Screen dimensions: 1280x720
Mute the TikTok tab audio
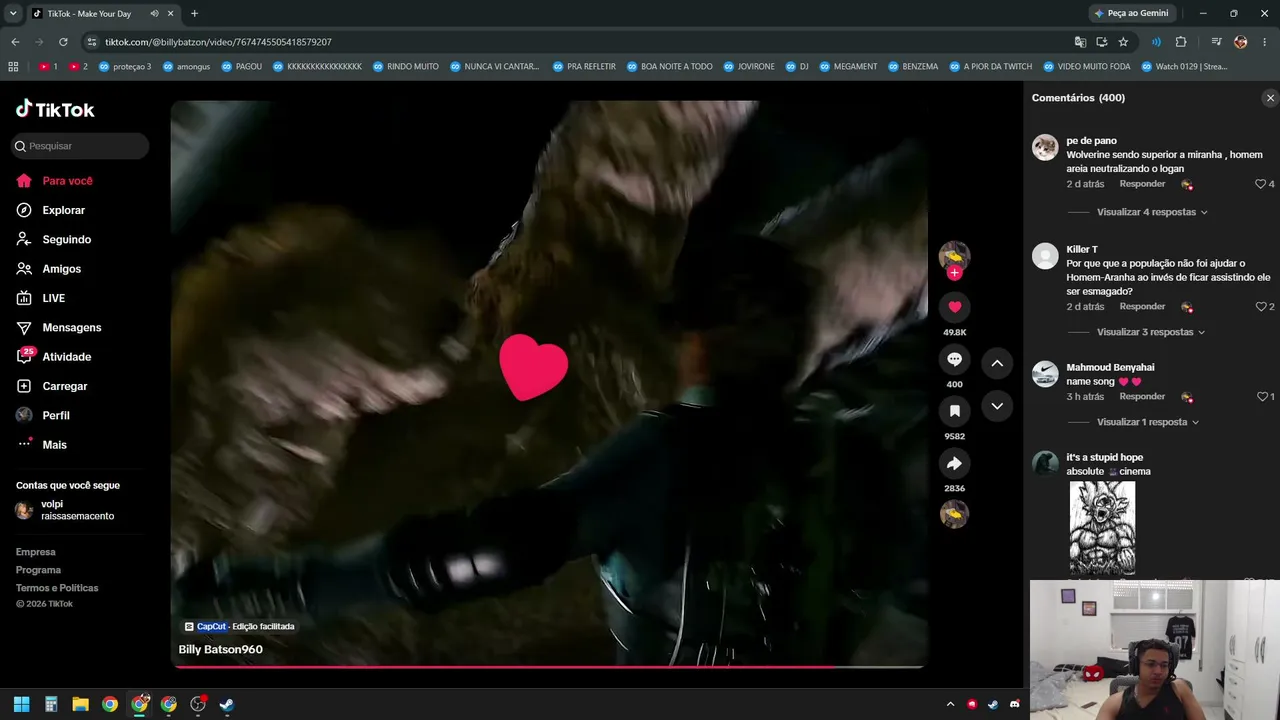click(154, 13)
